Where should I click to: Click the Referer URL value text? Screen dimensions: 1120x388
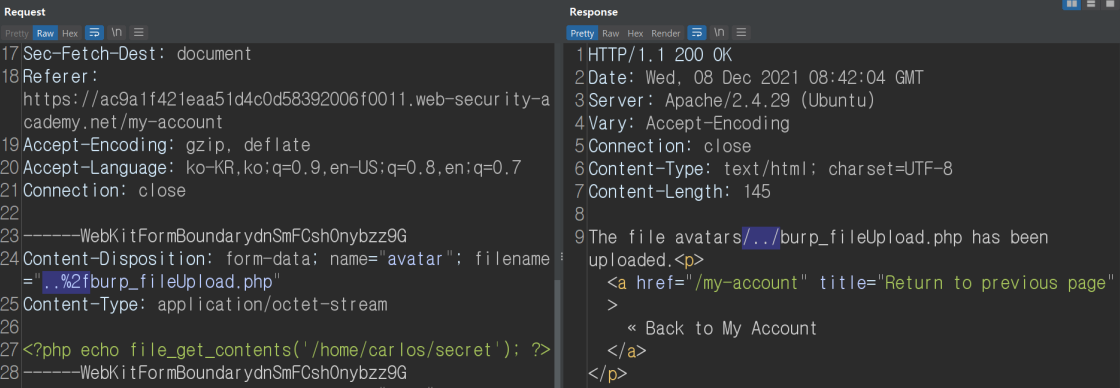[286, 111]
